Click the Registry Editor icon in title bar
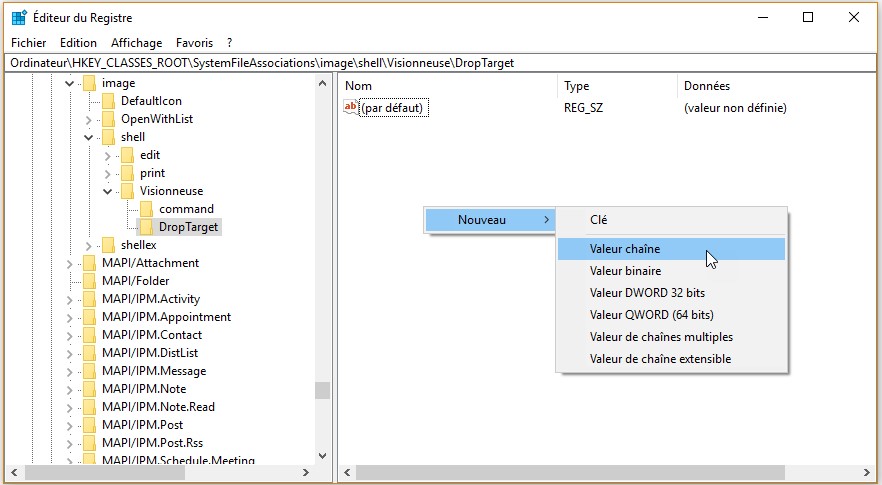Viewport: 882px width, 485px height. coord(20,18)
